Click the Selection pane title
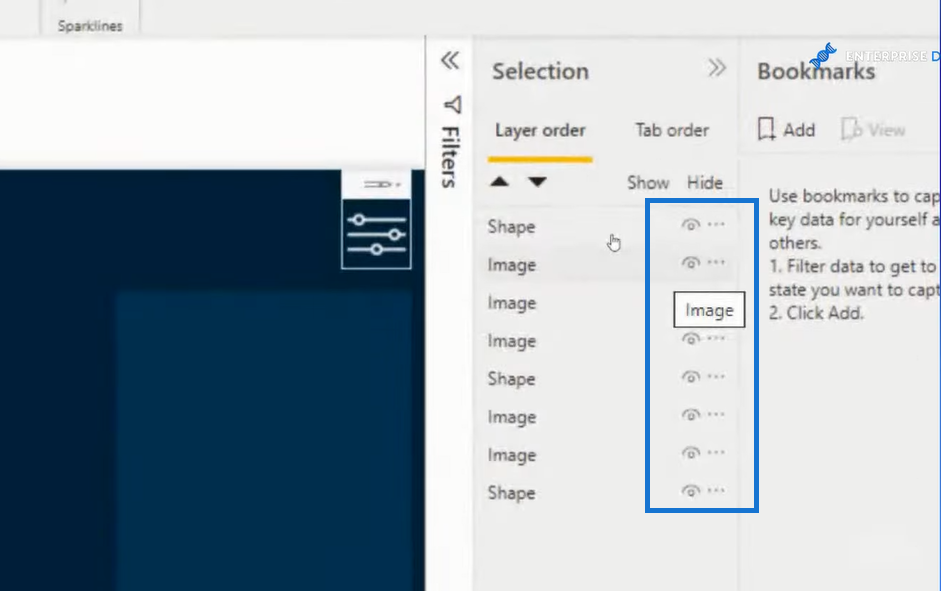941x591 pixels. click(x=541, y=71)
